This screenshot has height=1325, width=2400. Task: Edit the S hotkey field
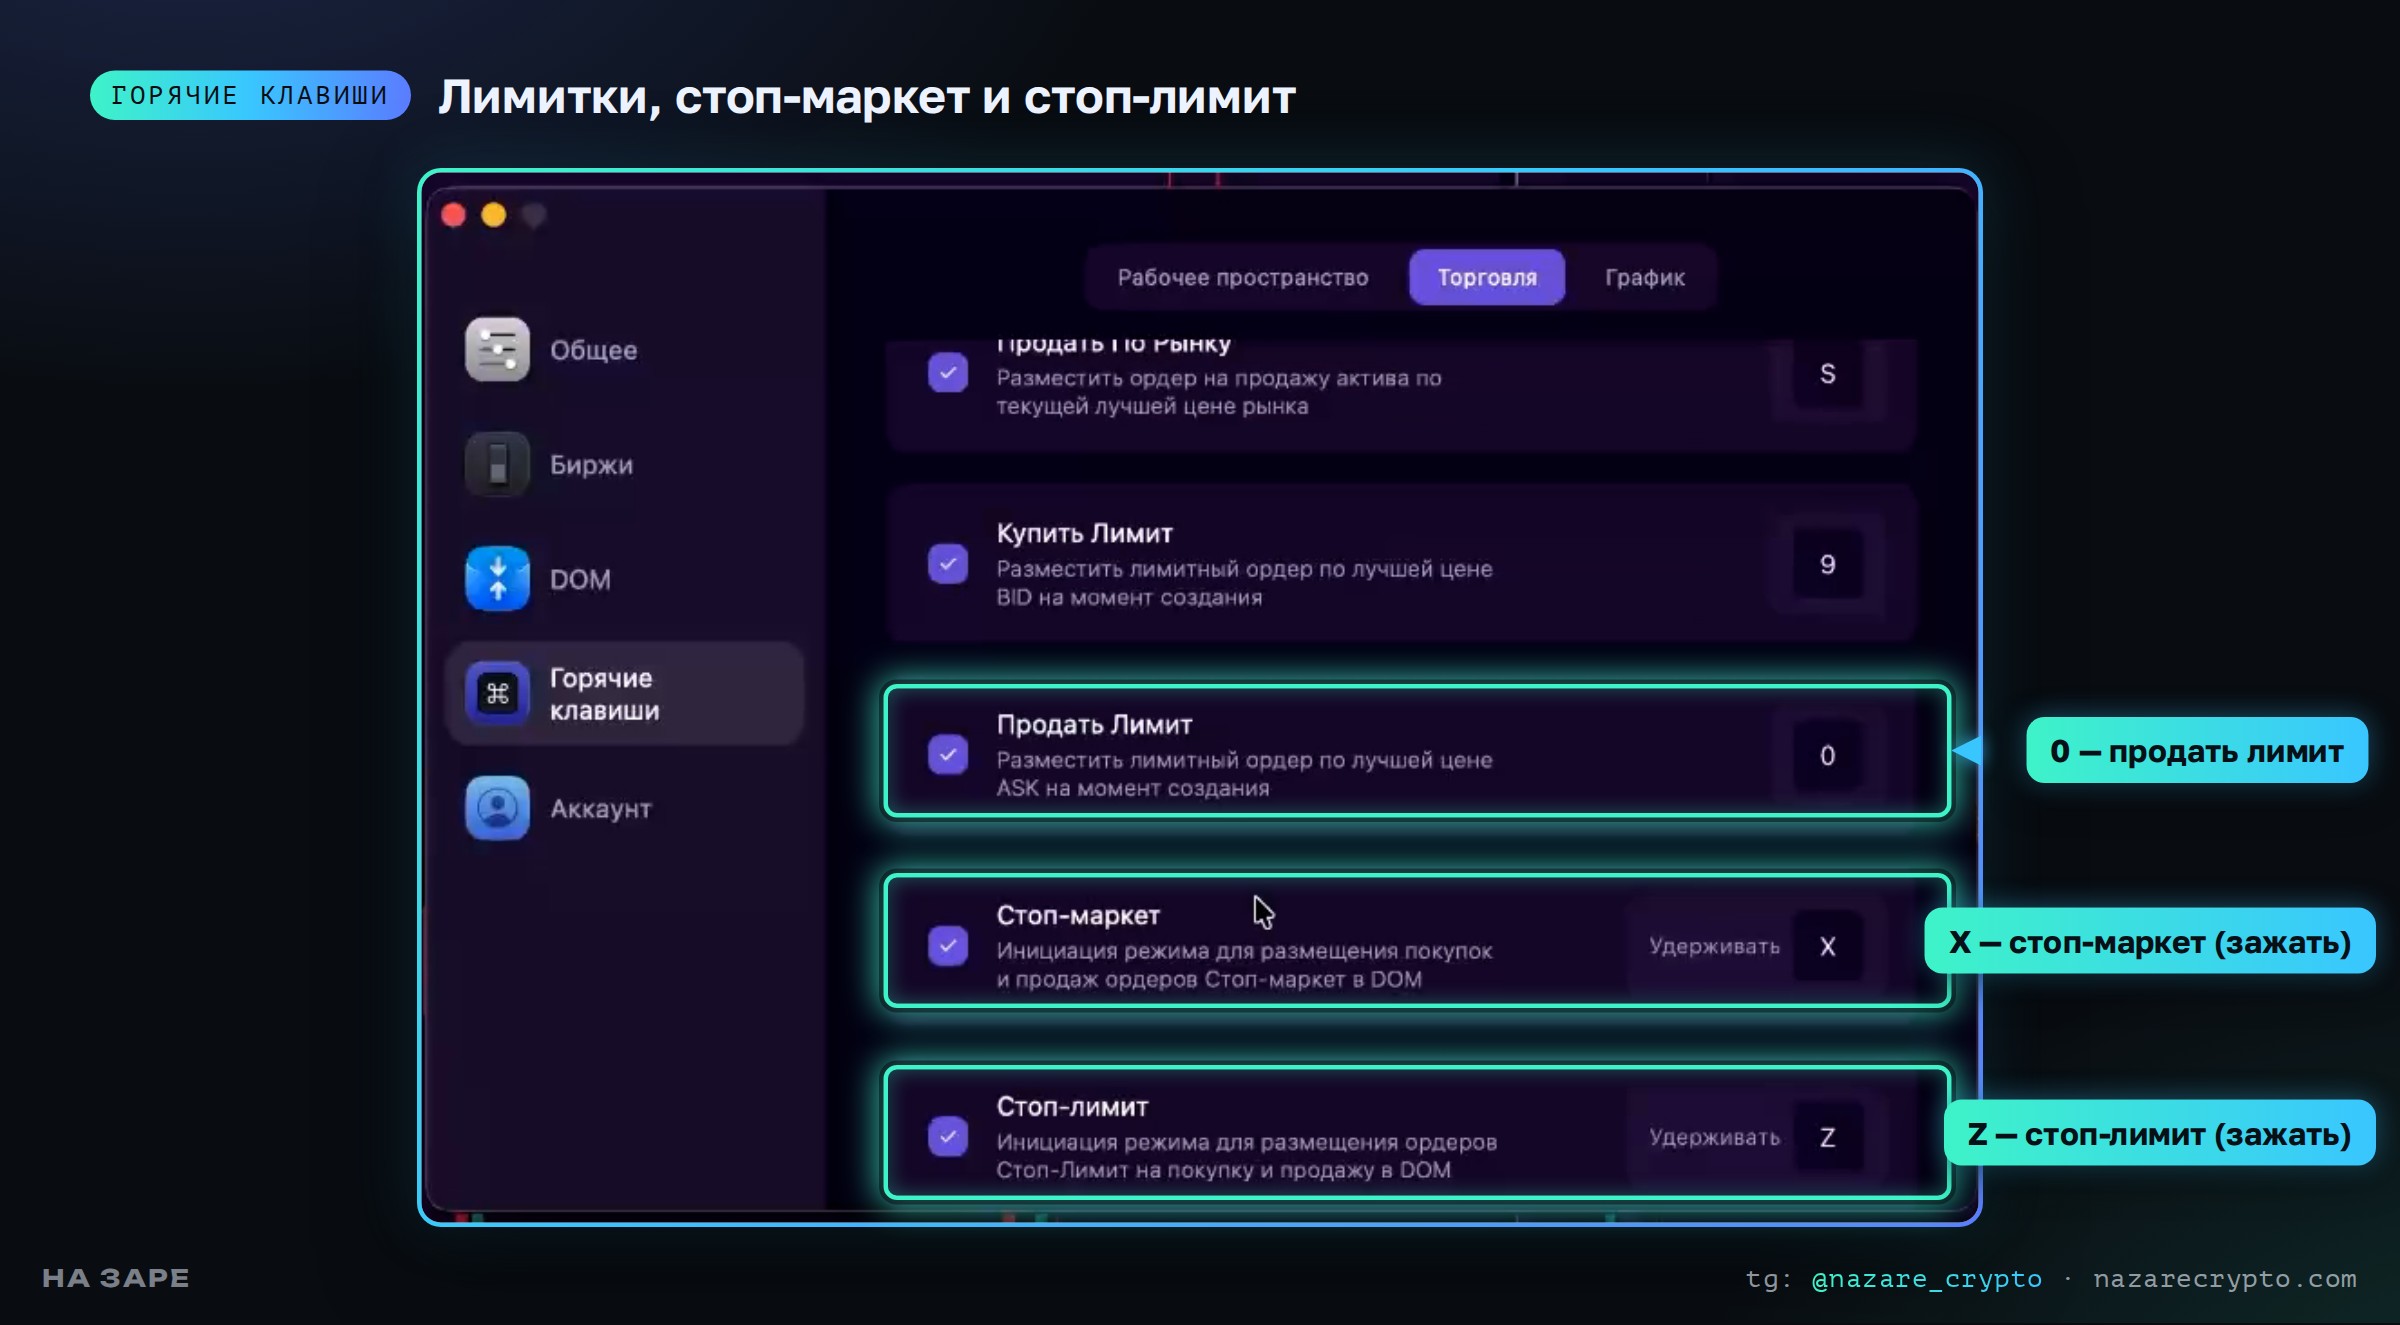pos(1828,374)
